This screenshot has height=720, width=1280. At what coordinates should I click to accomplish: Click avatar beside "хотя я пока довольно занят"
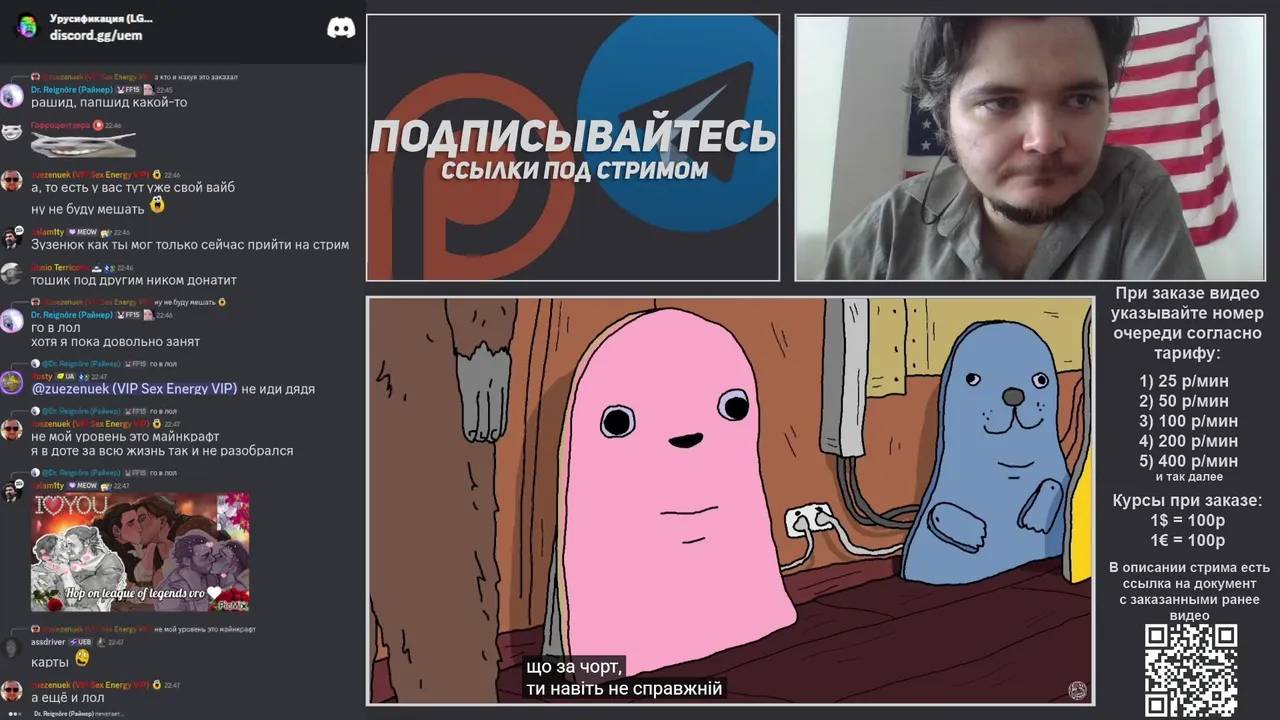[12, 321]
